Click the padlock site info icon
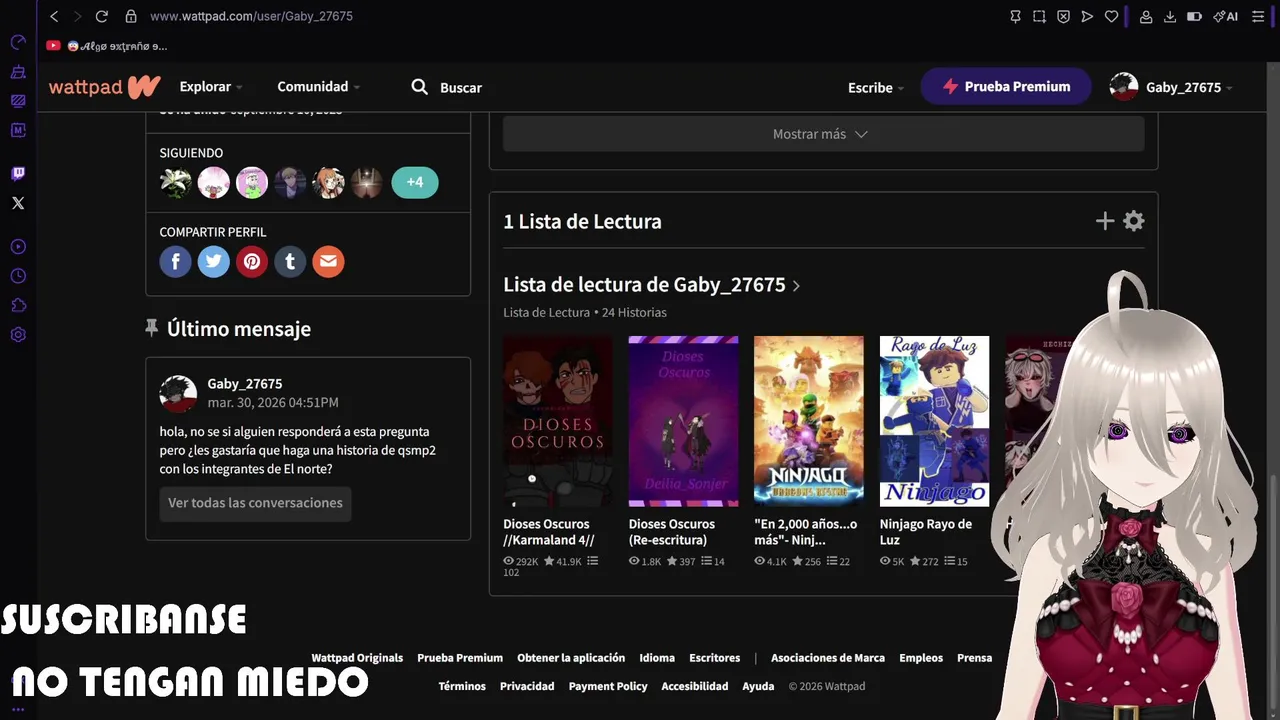 [130, 16]
